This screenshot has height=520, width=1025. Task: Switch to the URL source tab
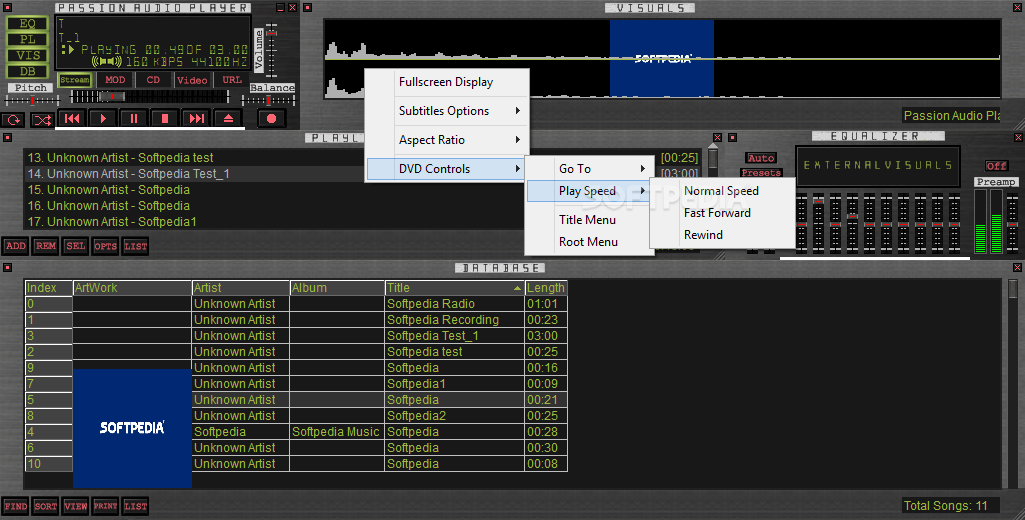click(232, 80)
